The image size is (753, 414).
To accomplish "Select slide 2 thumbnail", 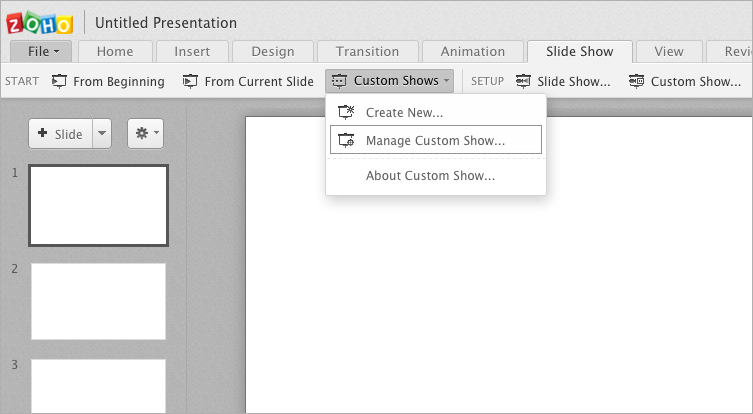I will [98, 301].
